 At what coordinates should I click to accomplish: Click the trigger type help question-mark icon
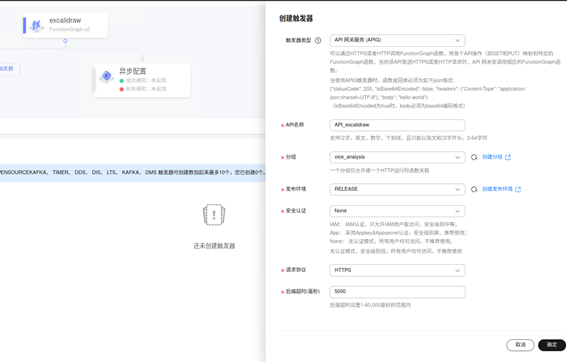point(318,41)
